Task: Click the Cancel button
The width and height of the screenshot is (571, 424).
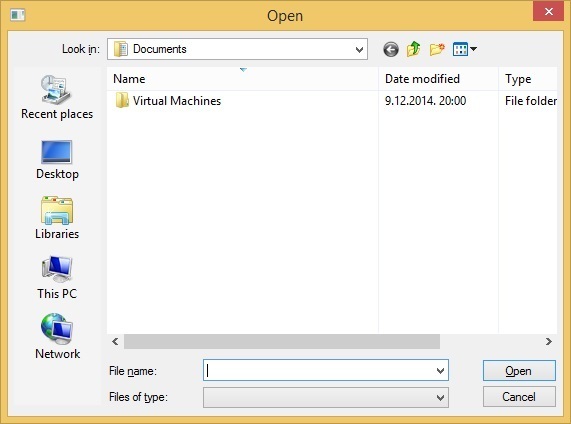Action: pos(519,397)
